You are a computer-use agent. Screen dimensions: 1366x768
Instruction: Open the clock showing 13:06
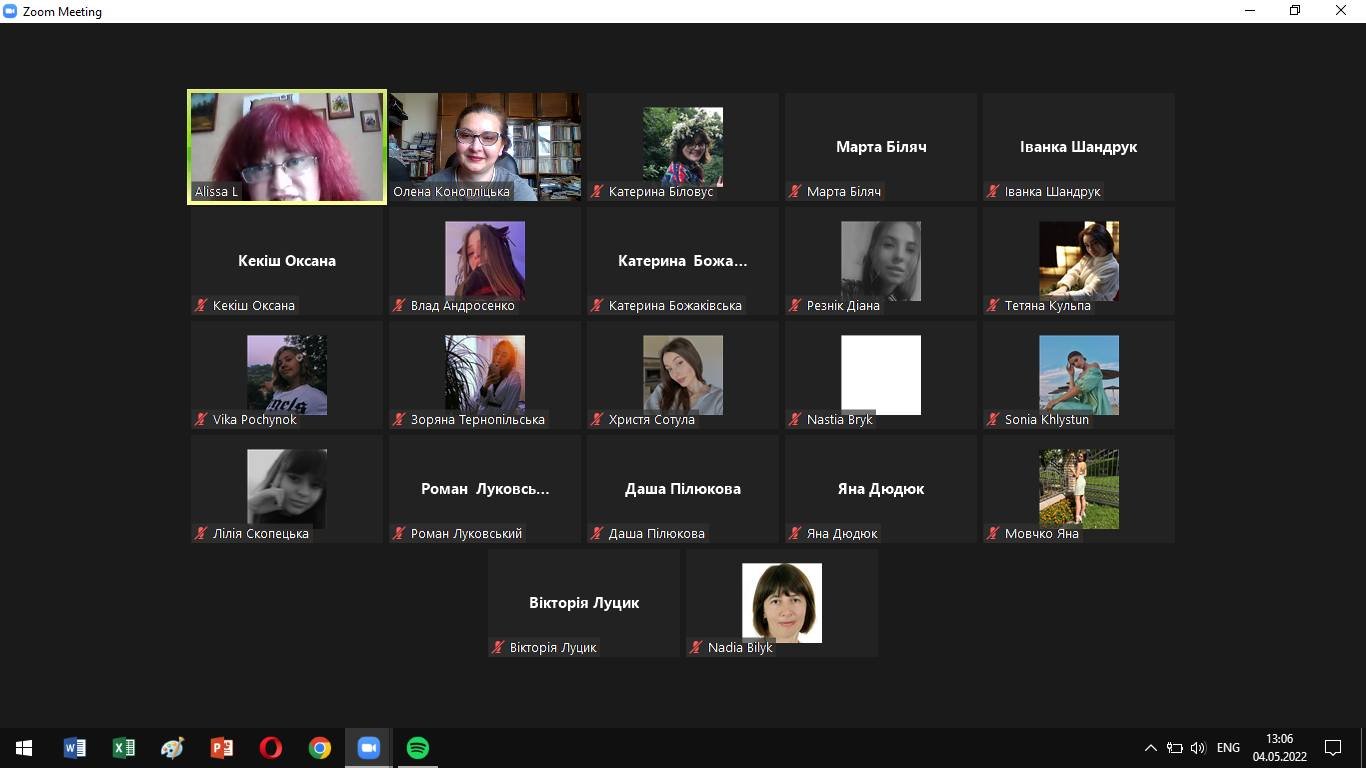click(1279, 748)
